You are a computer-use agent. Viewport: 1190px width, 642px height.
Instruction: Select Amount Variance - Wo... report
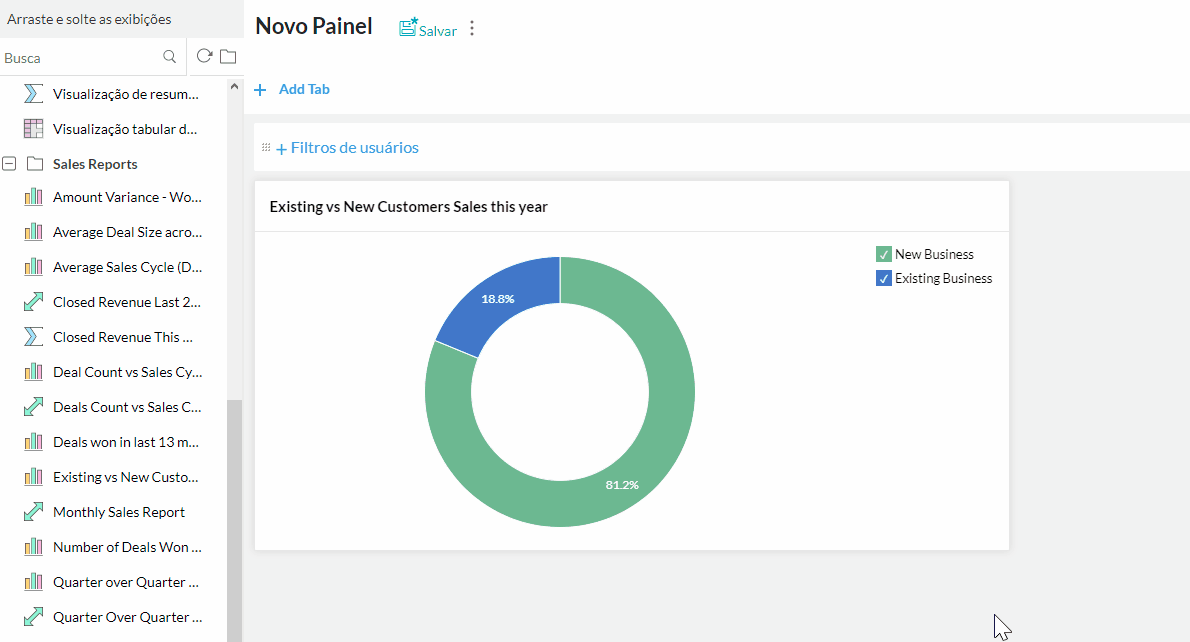(x=128, y=197)
